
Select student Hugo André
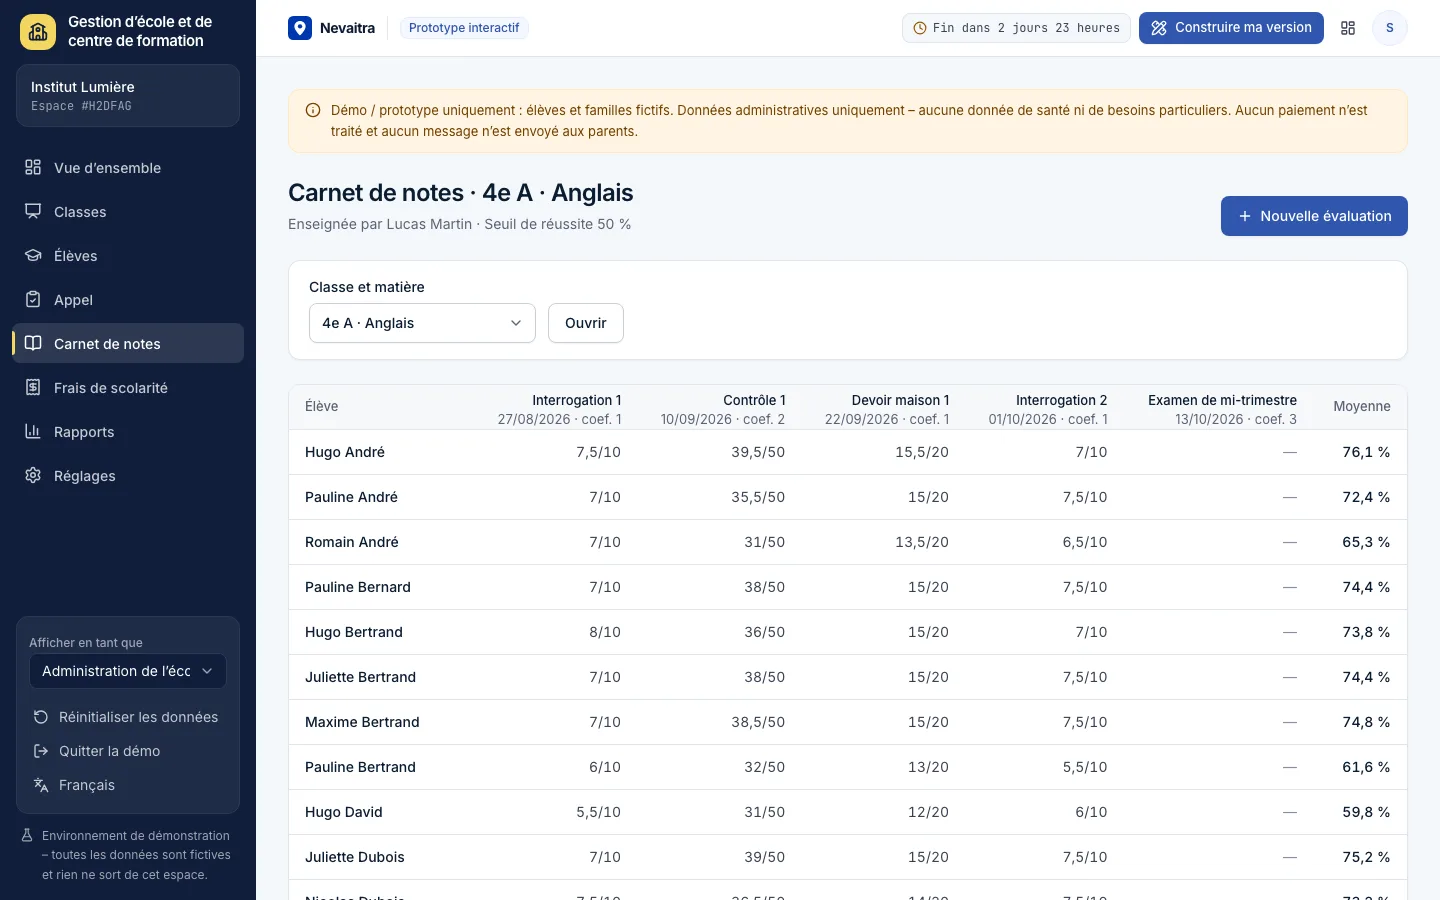(x=345, y=452)
